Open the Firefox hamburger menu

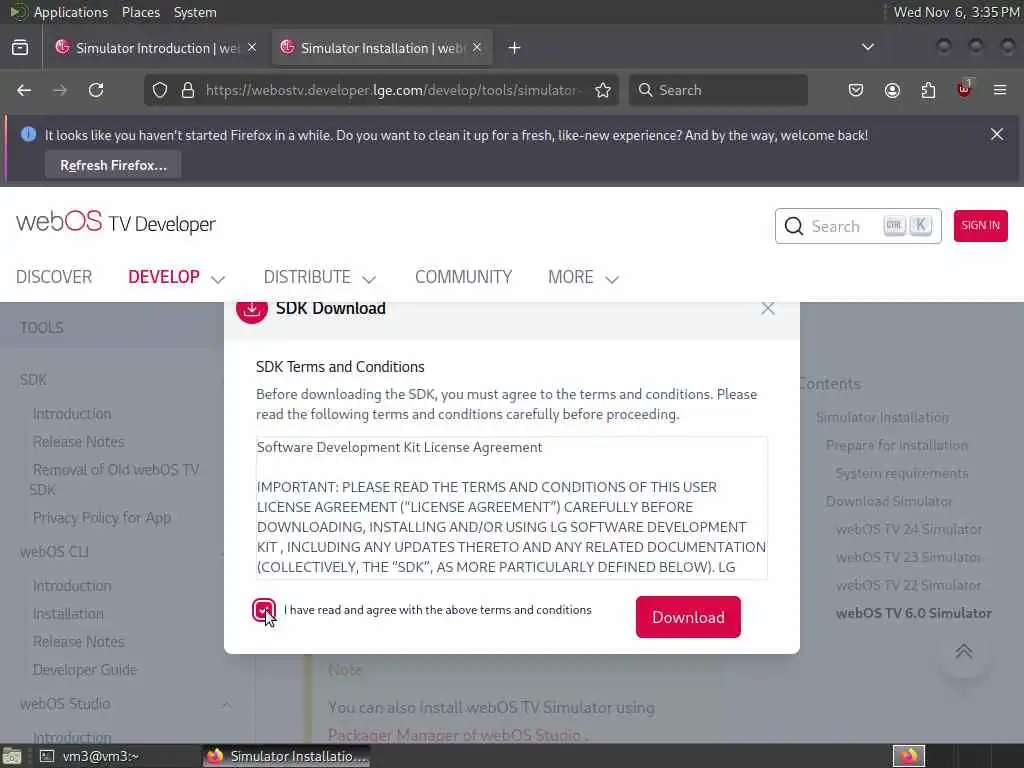pyautogui.click(x=1000, y=90)
